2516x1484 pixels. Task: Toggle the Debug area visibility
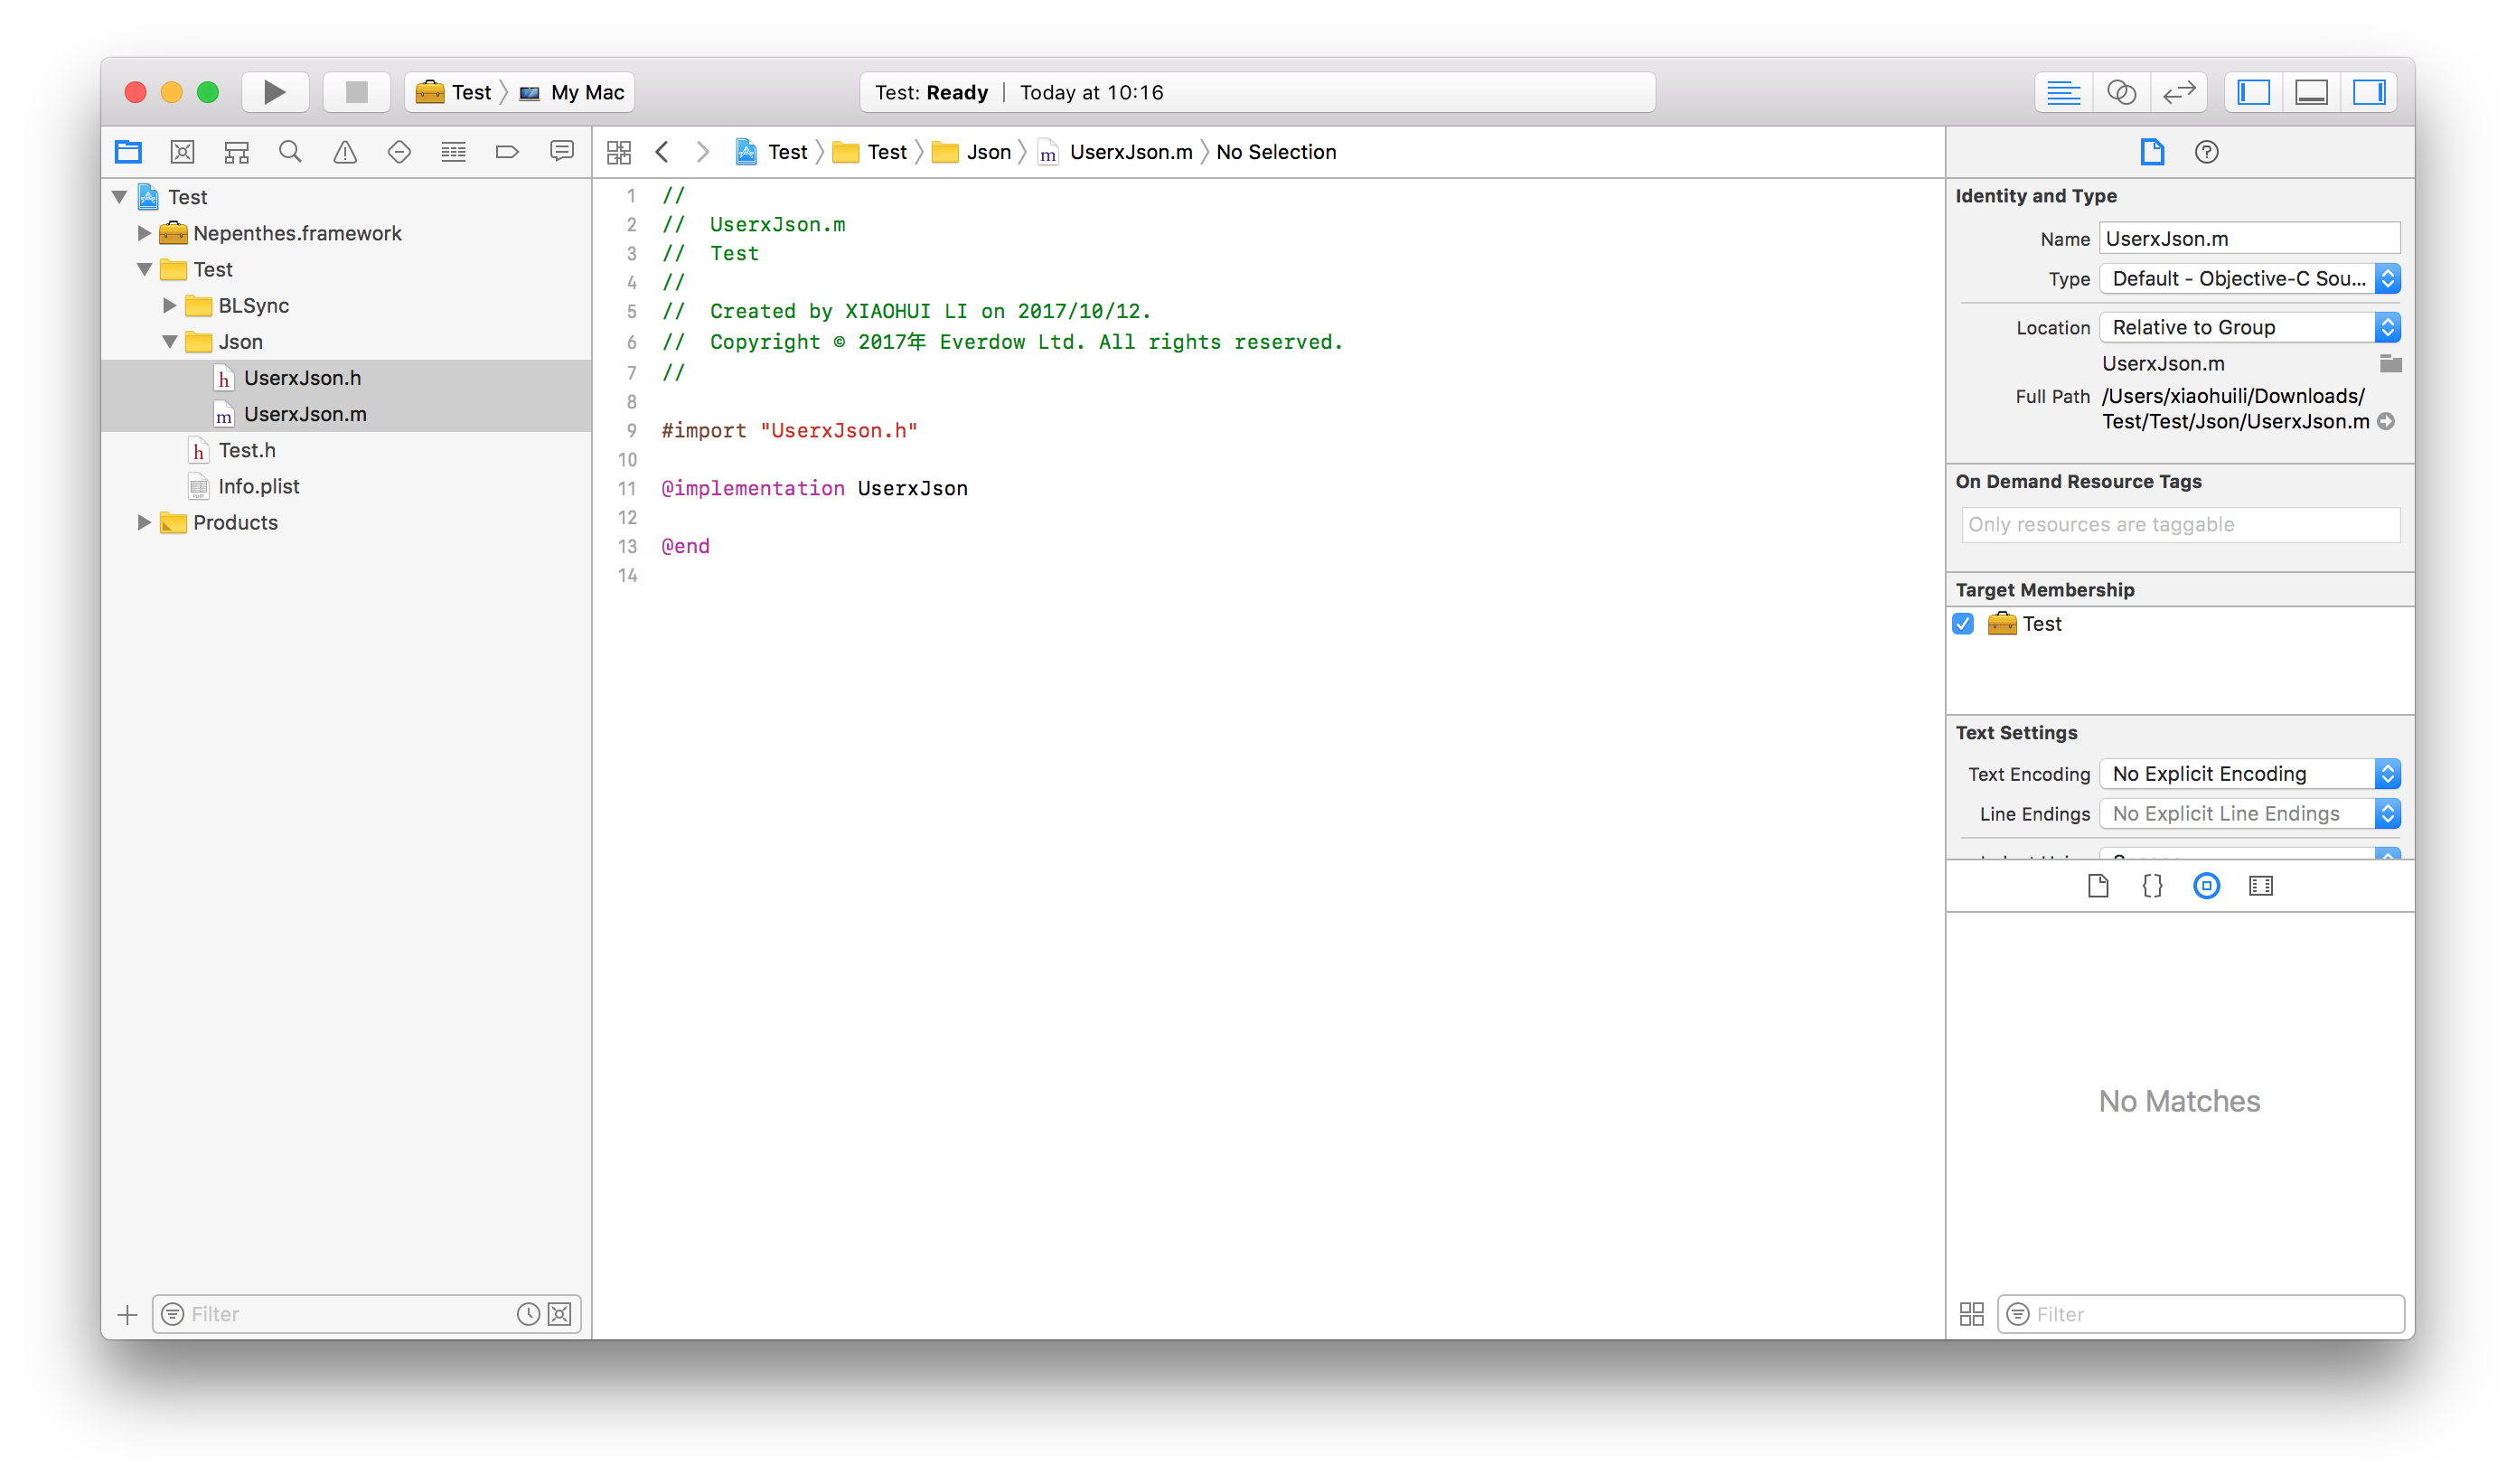[x=2311, y=92]
